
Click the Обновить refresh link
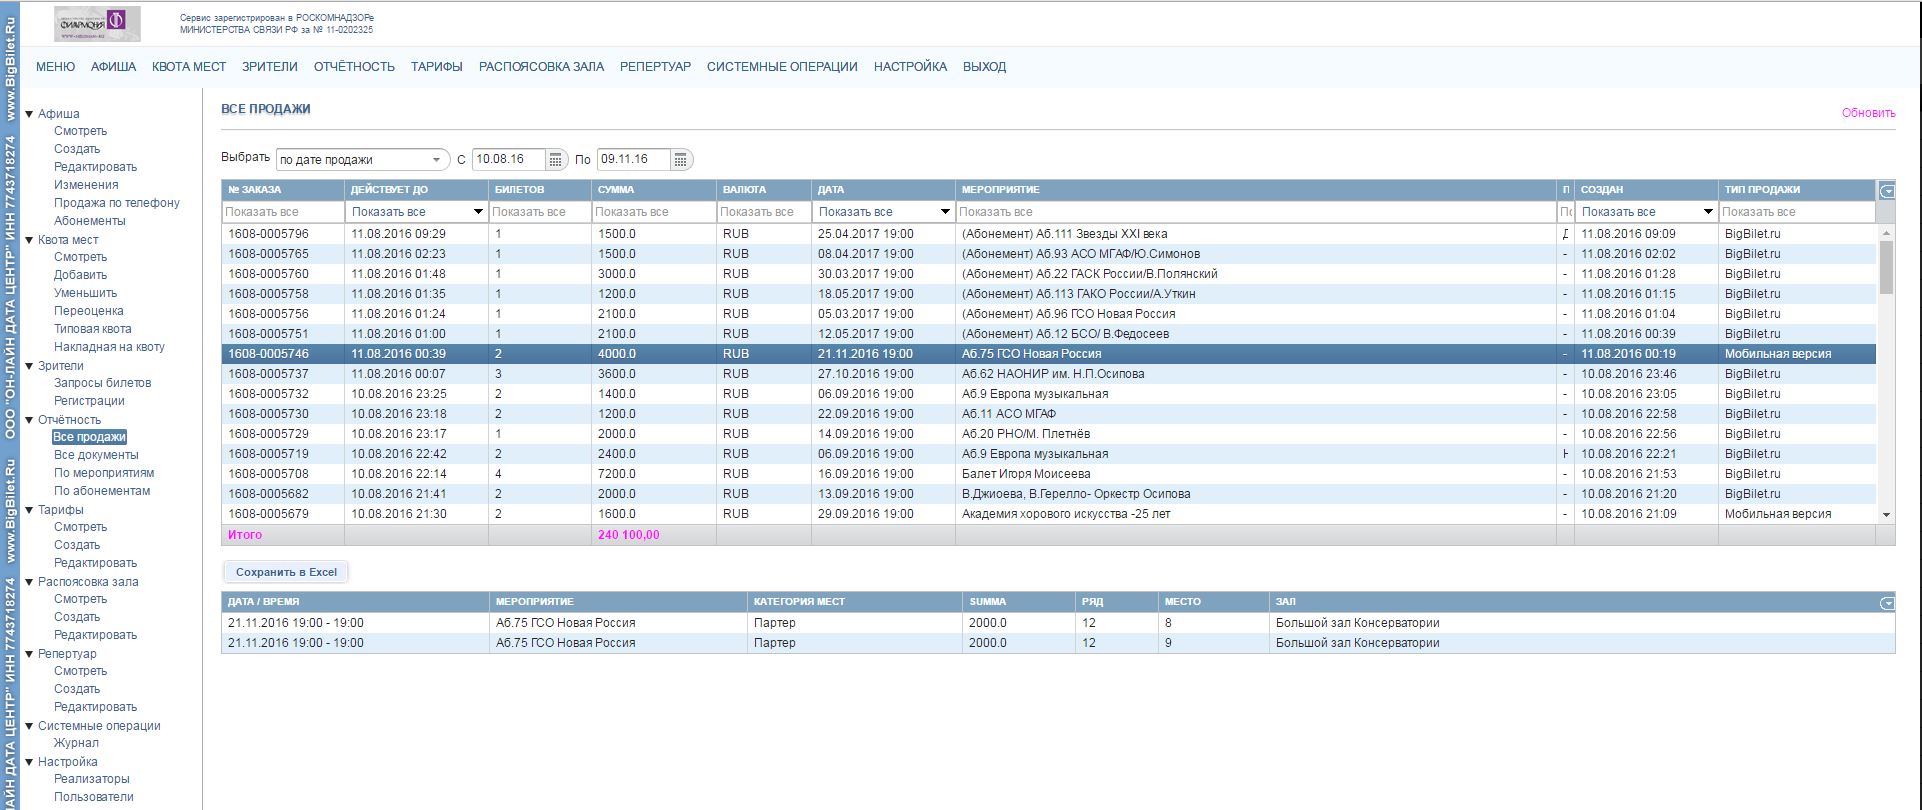[1868, 113]
